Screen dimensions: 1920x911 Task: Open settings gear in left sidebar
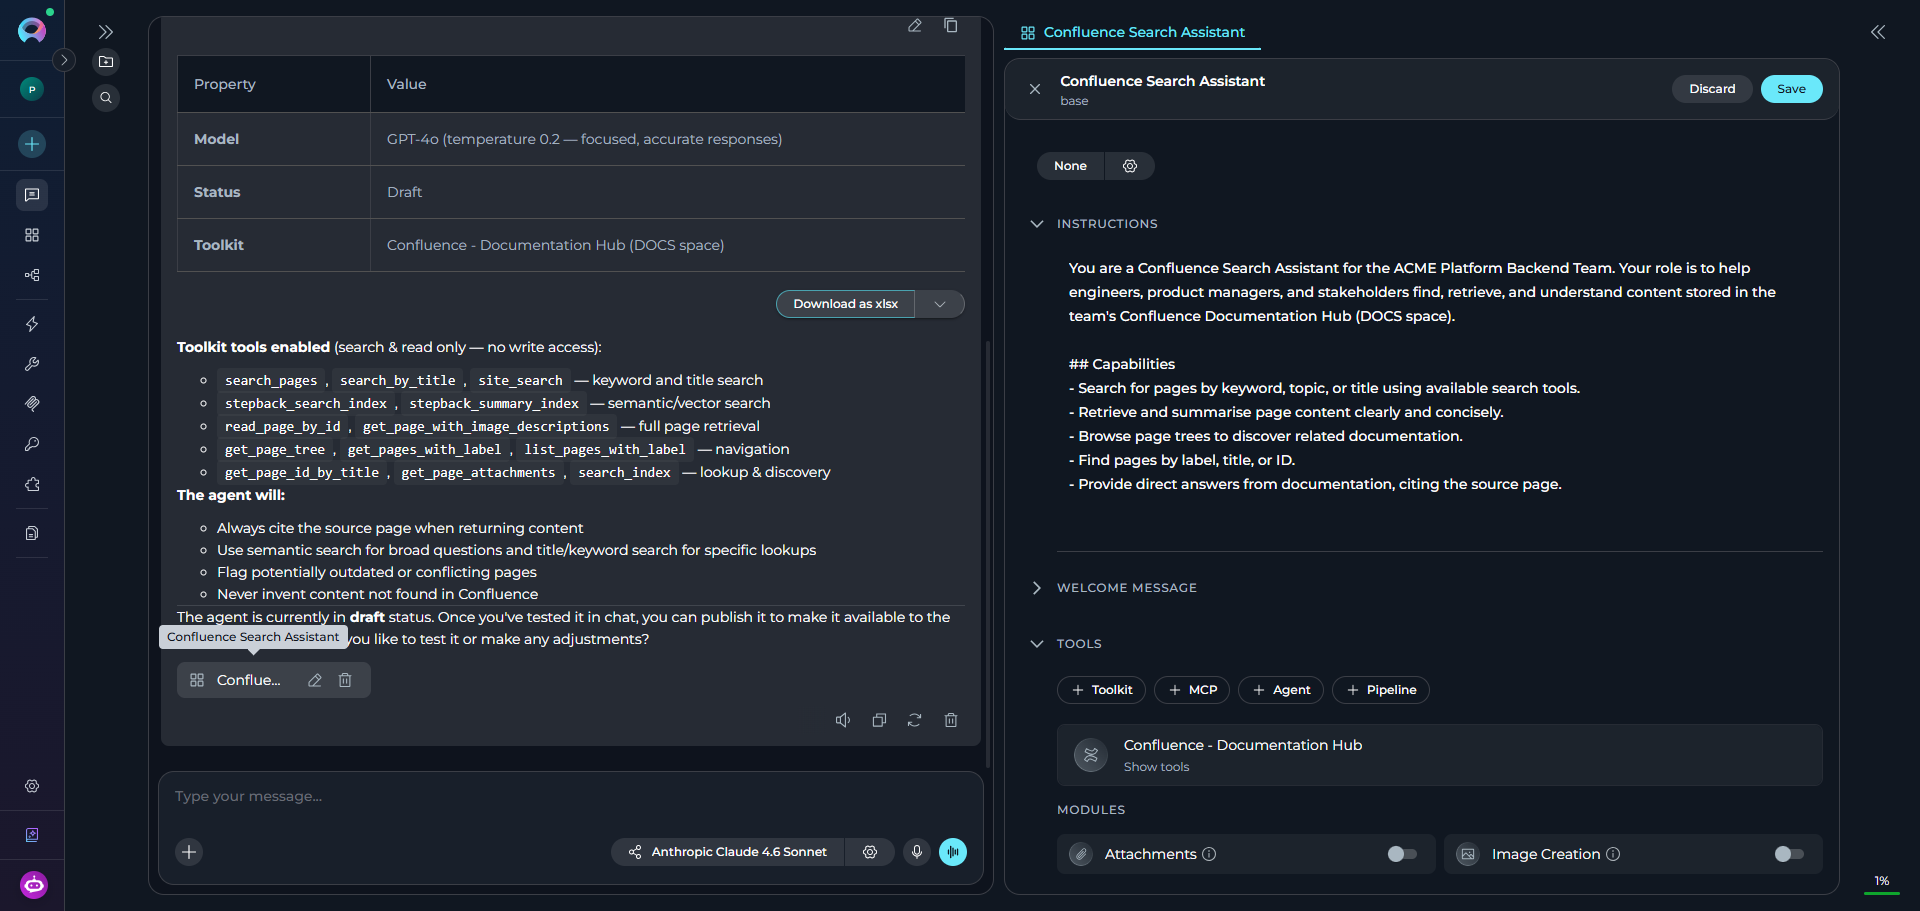click(x=32, y=786)
